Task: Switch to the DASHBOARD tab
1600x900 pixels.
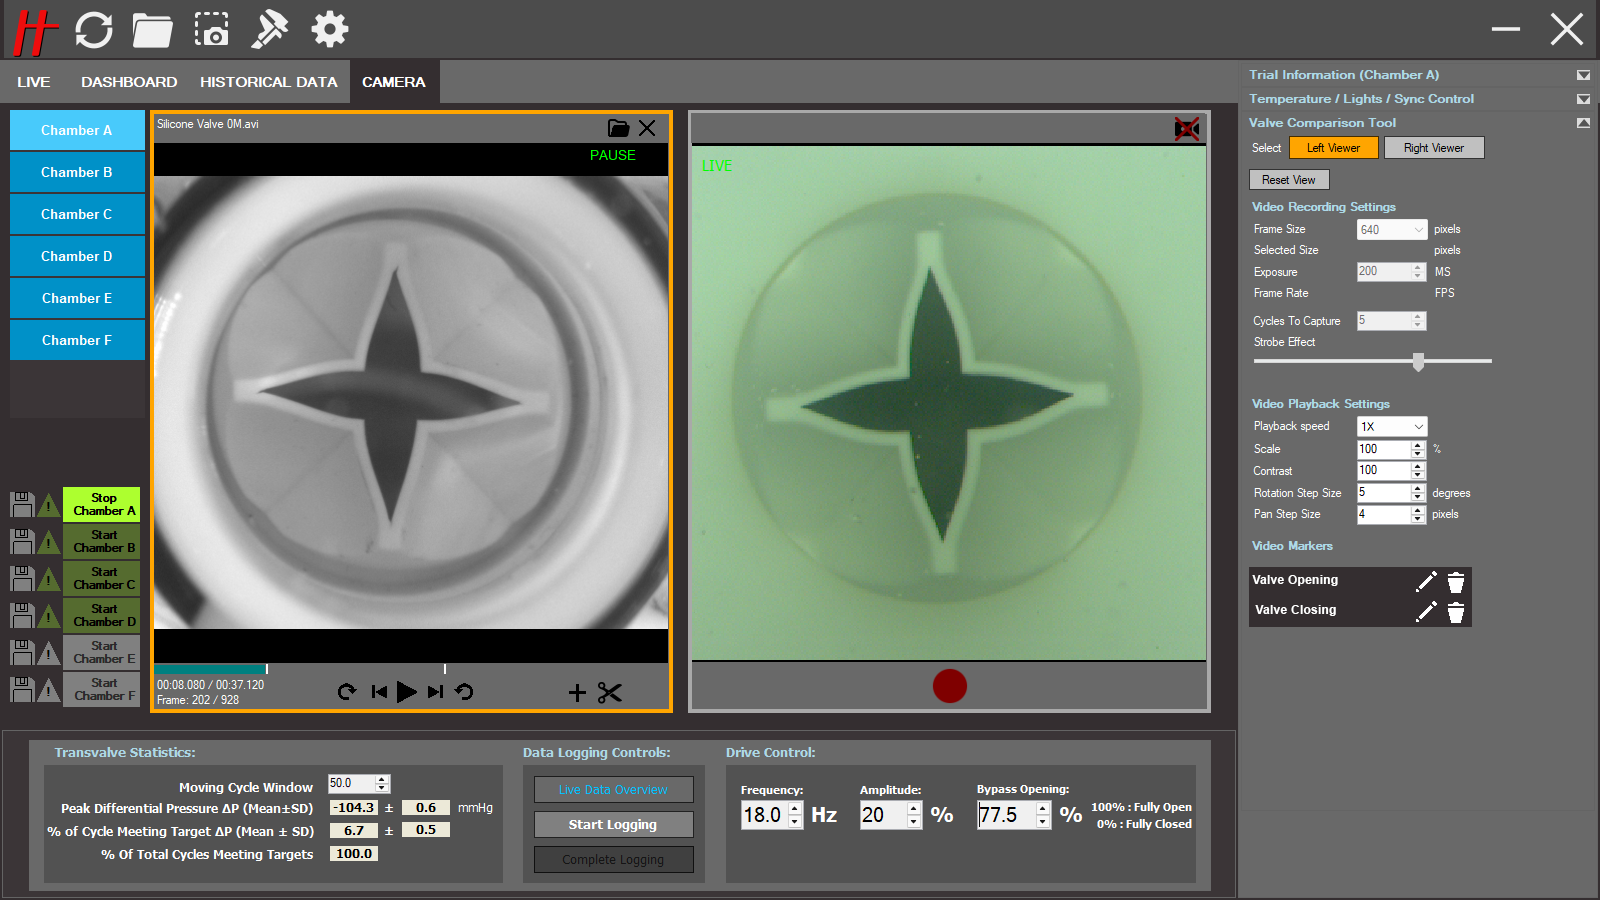Action: click(129, 82)
